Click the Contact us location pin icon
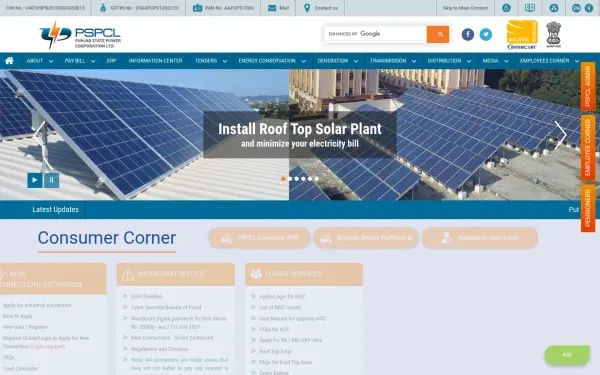The image size is (600, 375). click(x=307, y=8)
